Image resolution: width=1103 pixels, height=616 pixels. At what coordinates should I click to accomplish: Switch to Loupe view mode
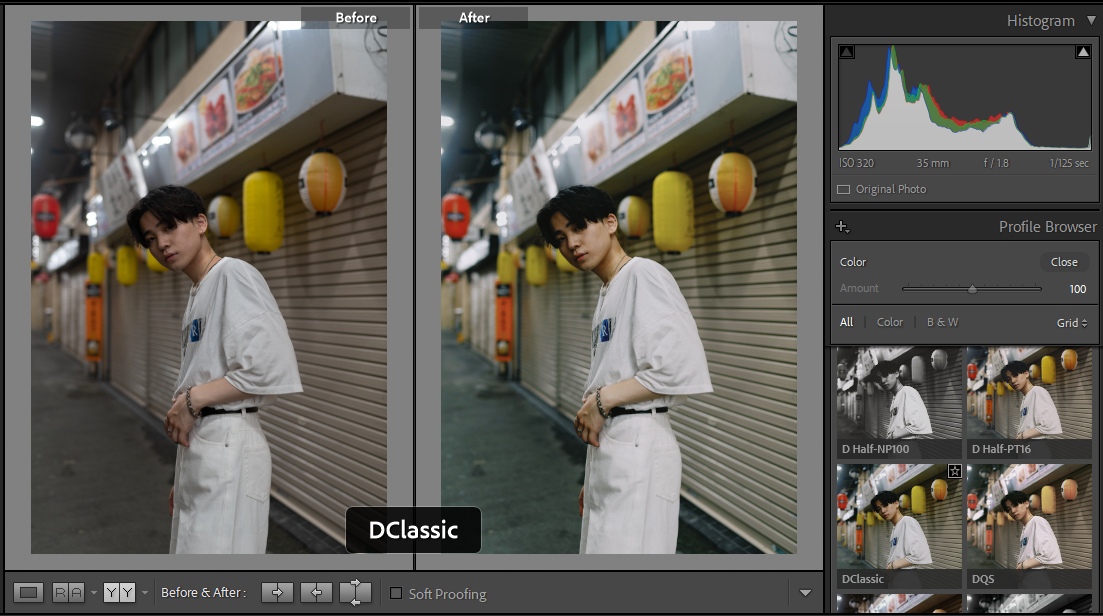click(29, 593)
